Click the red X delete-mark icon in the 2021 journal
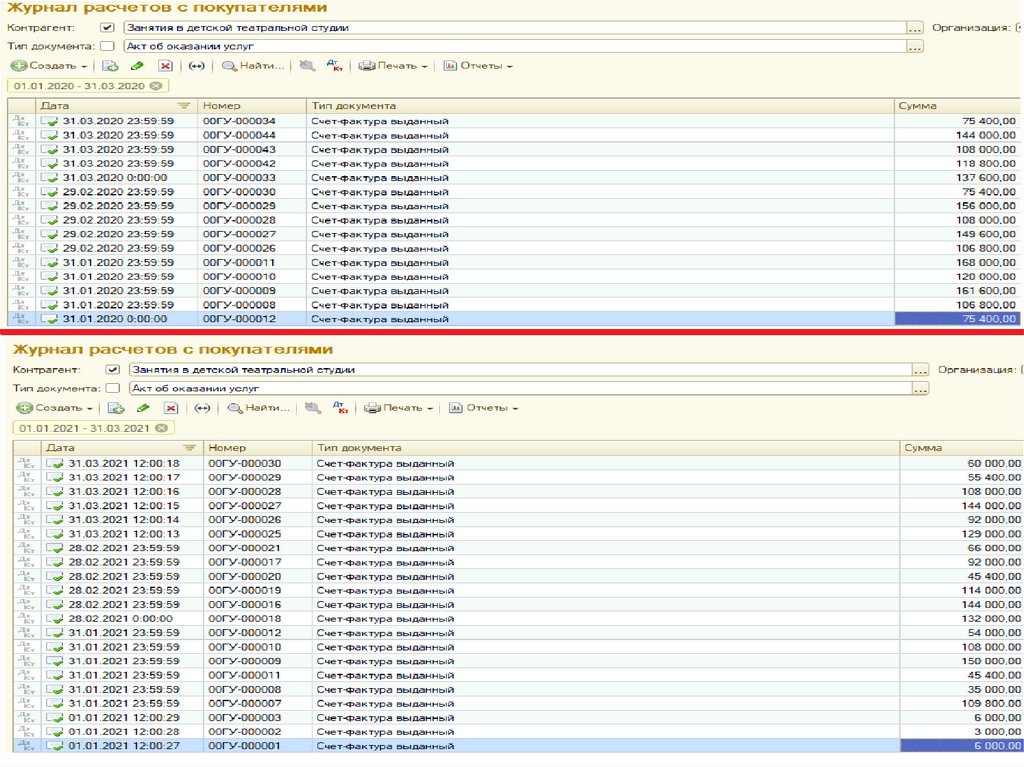This screenshot has width=1024, height=767. [x=171, y=408]
